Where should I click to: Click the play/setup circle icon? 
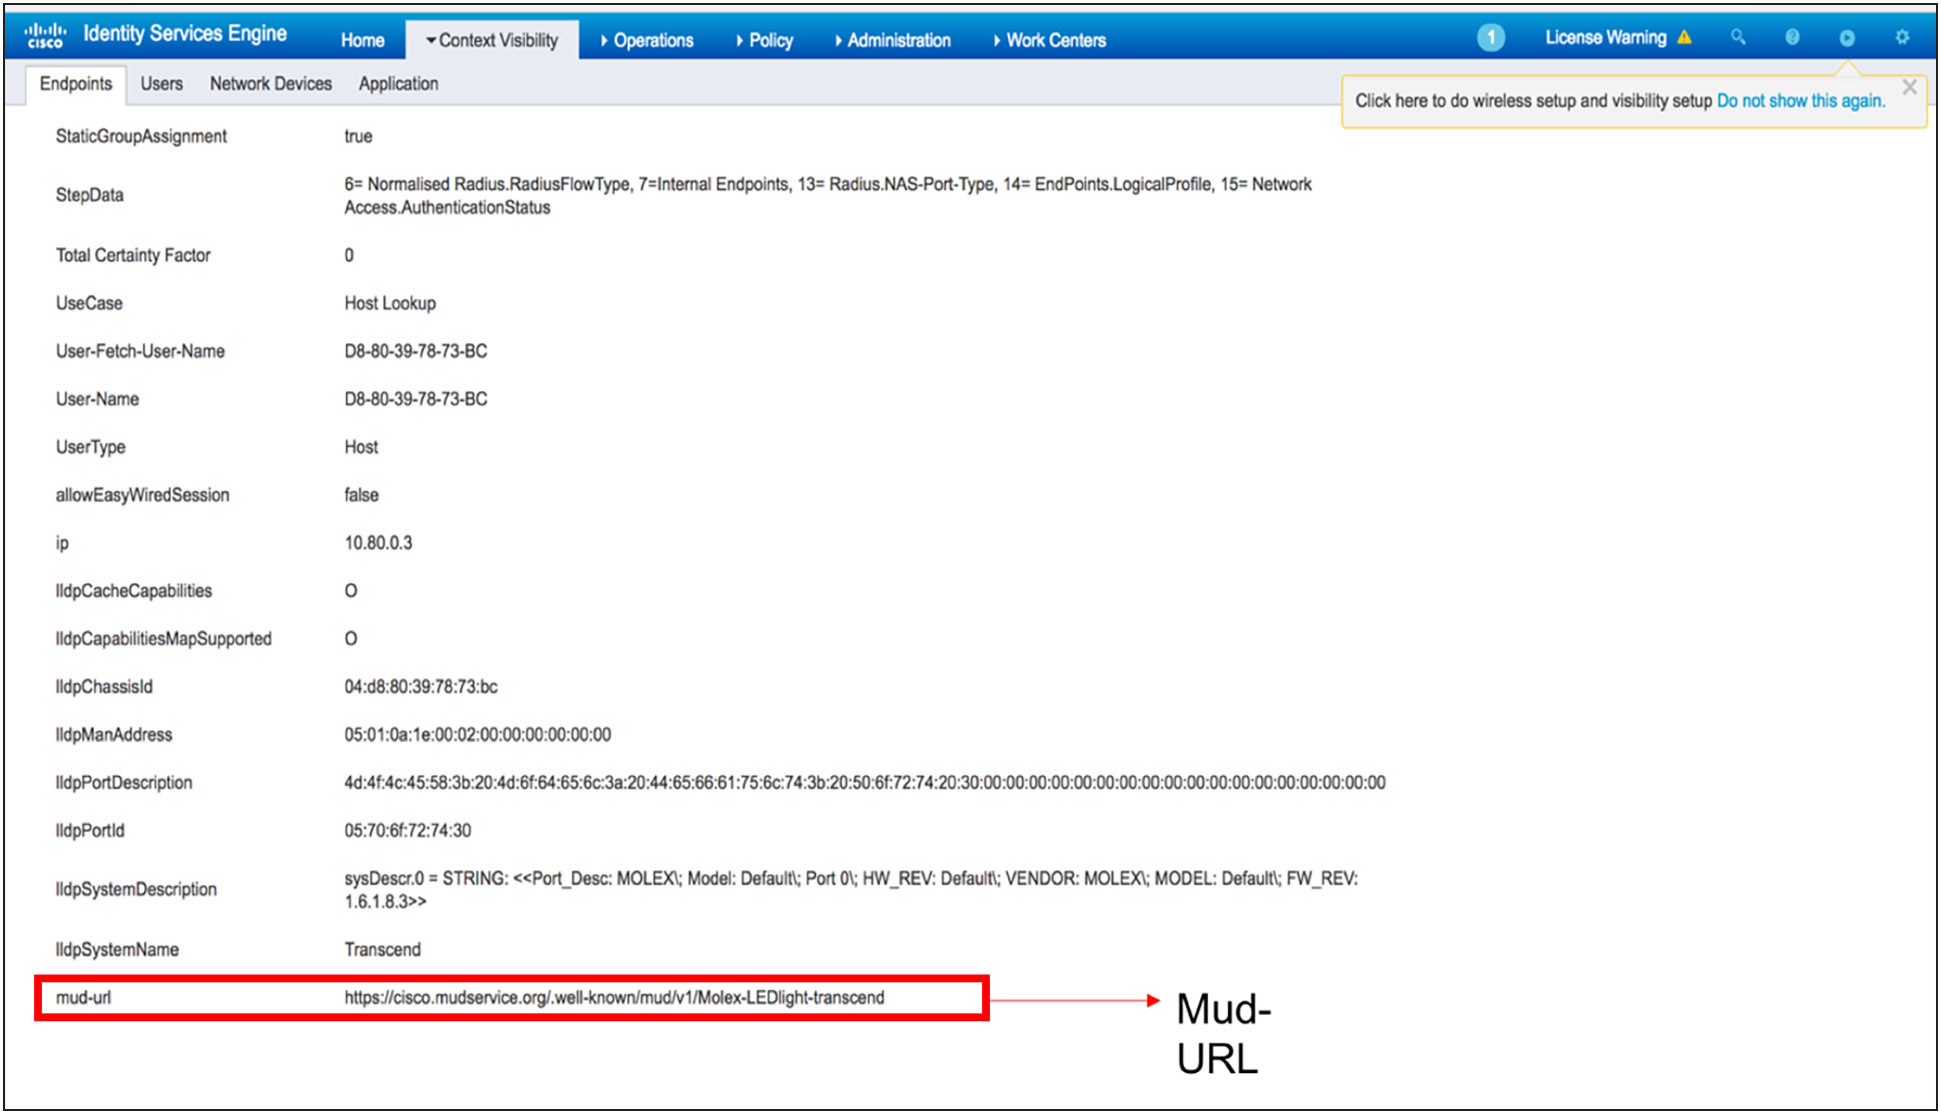(1847, 37)
